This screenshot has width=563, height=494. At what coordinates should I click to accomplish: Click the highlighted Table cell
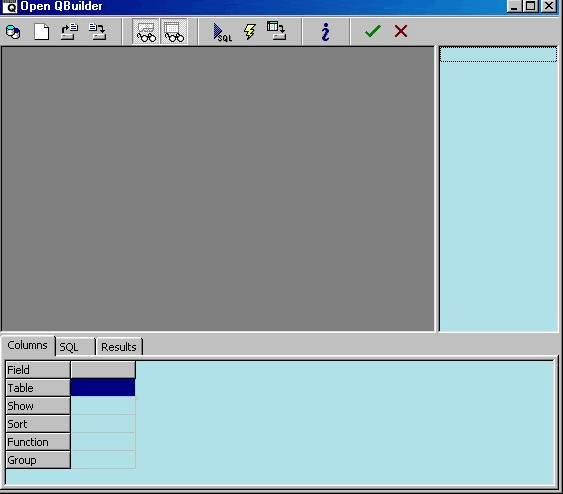(x=103, y=388)
